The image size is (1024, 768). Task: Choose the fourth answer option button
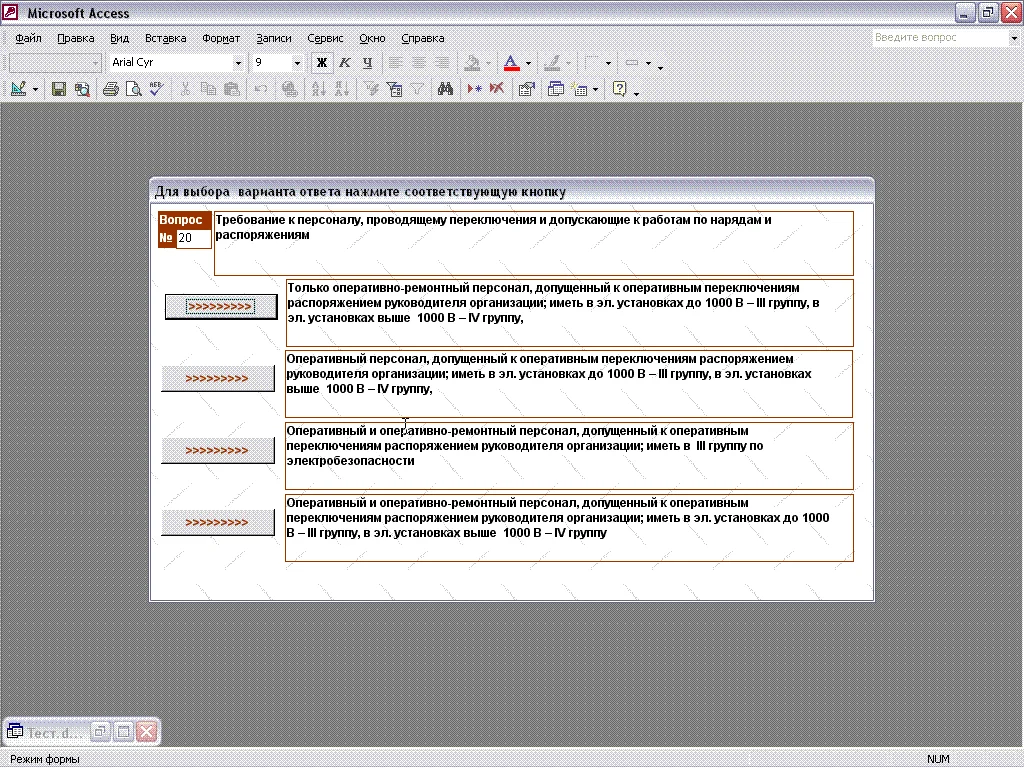click(217, 522)
